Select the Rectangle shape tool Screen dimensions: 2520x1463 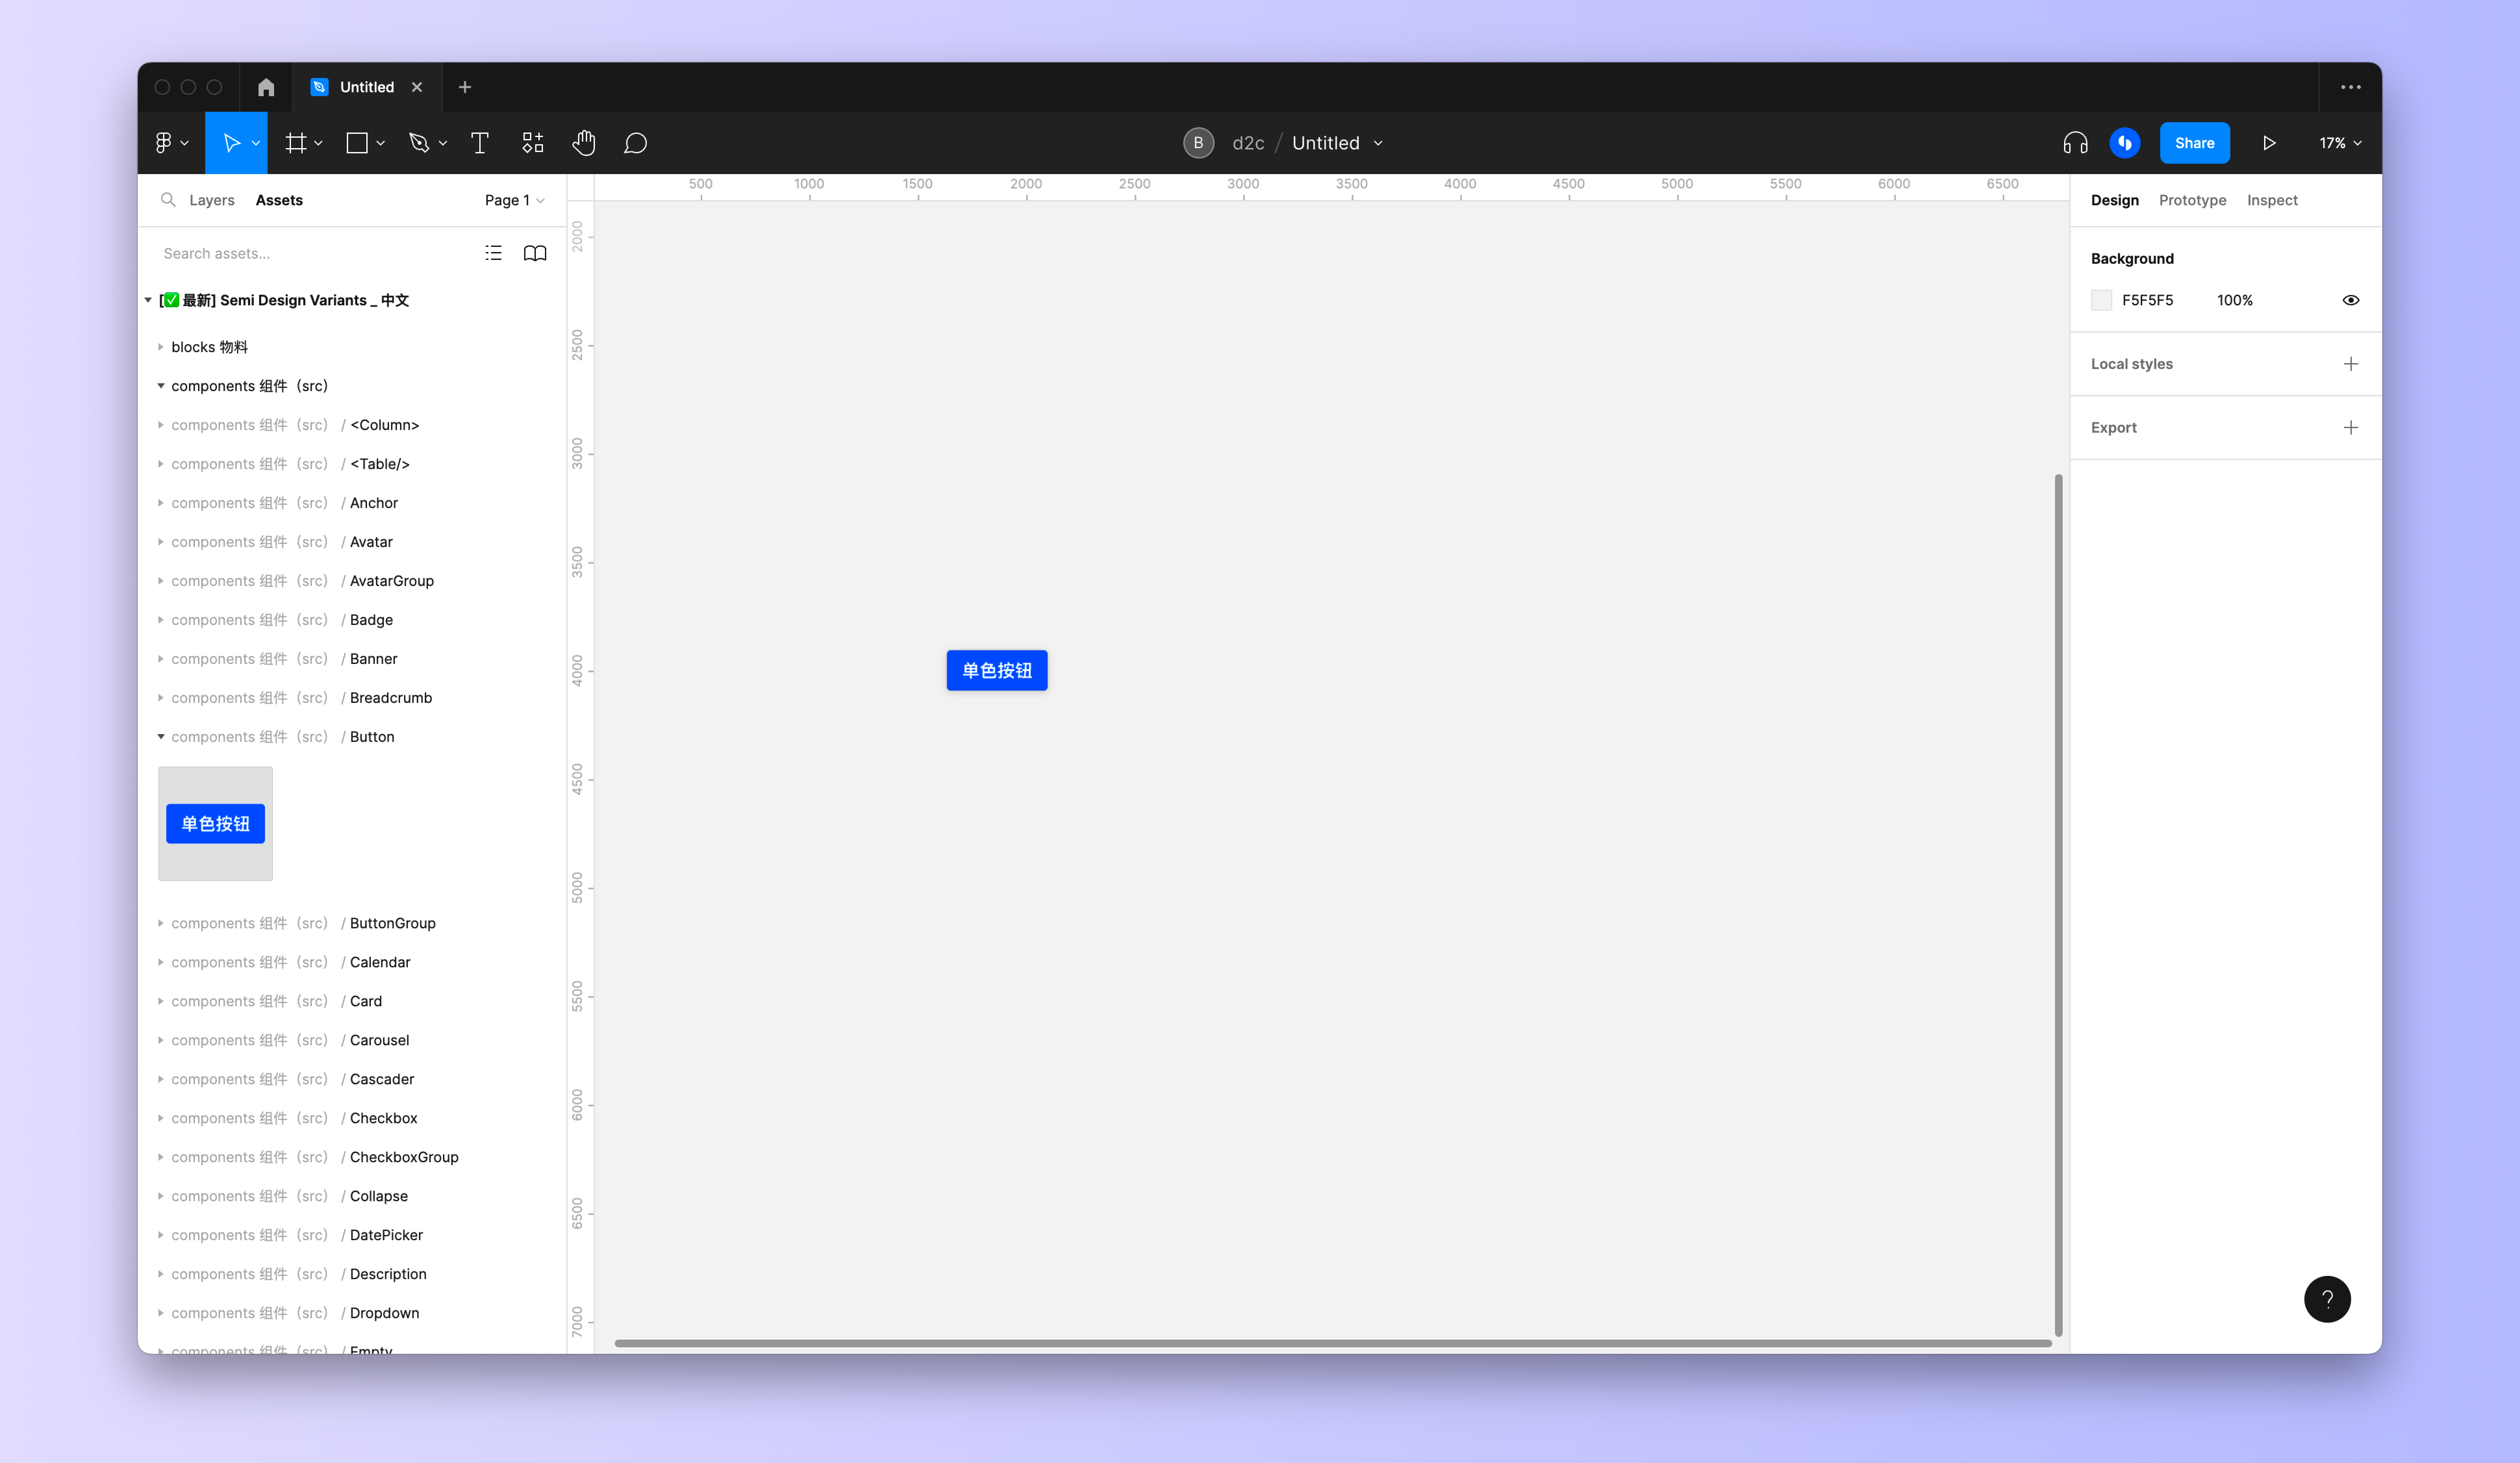[x=357, y=143]
